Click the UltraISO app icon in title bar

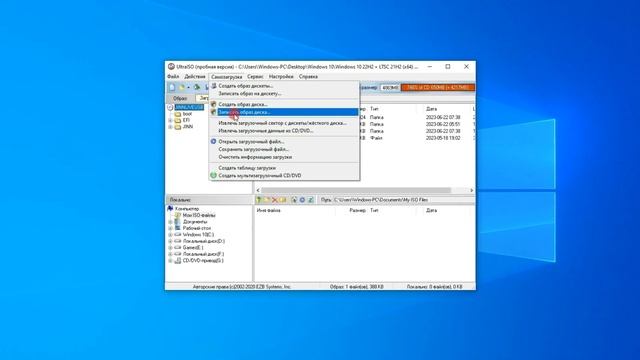[171, 67]
